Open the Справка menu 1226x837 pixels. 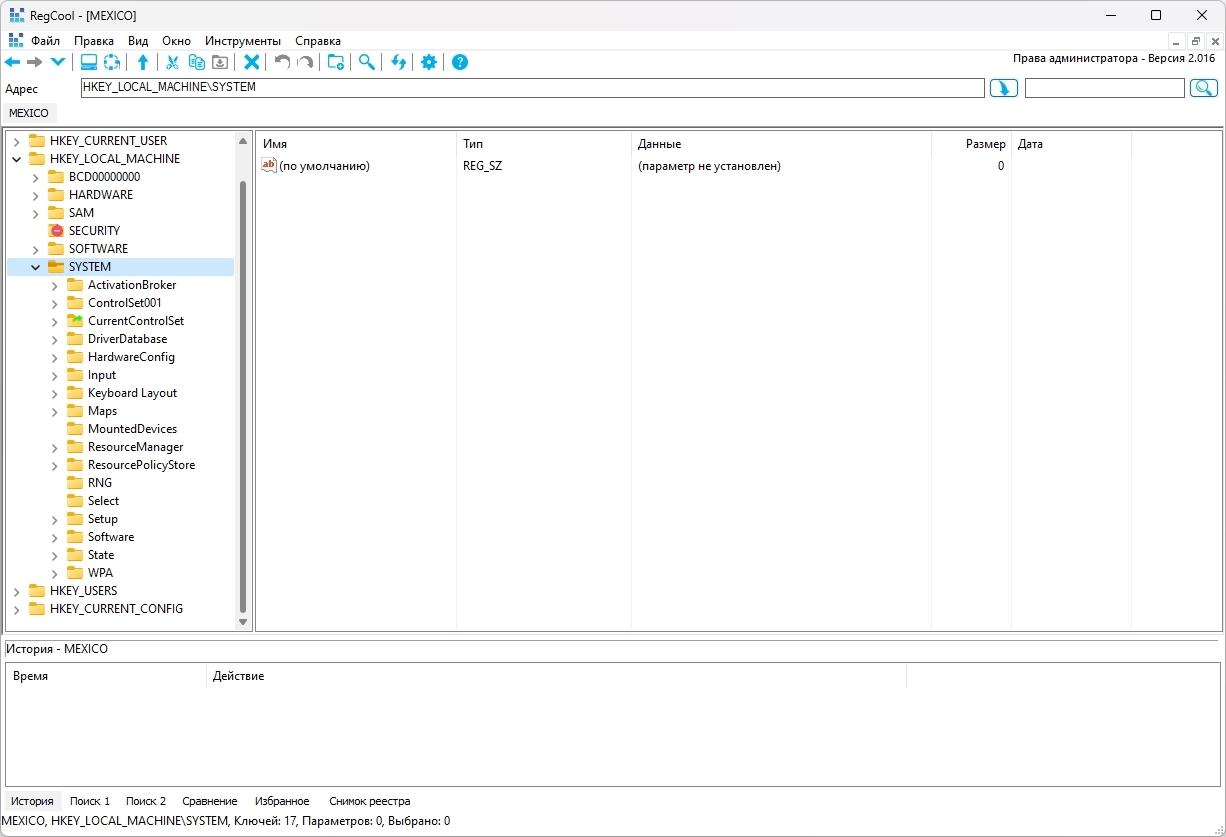pos(318,41)
